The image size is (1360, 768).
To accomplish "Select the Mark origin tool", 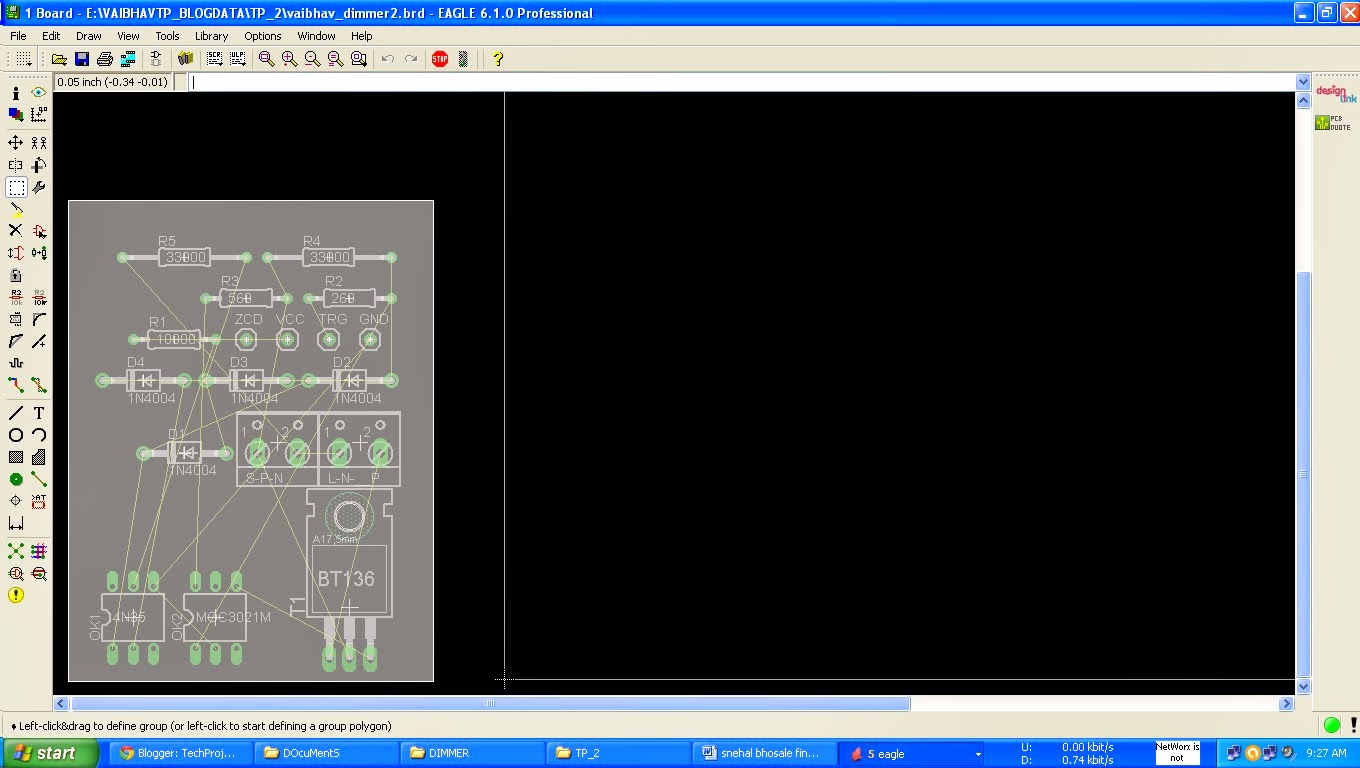I will [39, 115].
